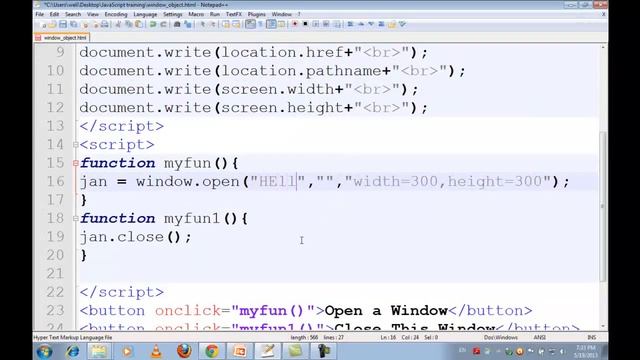Click Run Macro Multiple Times icon
Screen dimensions: 640x360
(x=326, y=24)
